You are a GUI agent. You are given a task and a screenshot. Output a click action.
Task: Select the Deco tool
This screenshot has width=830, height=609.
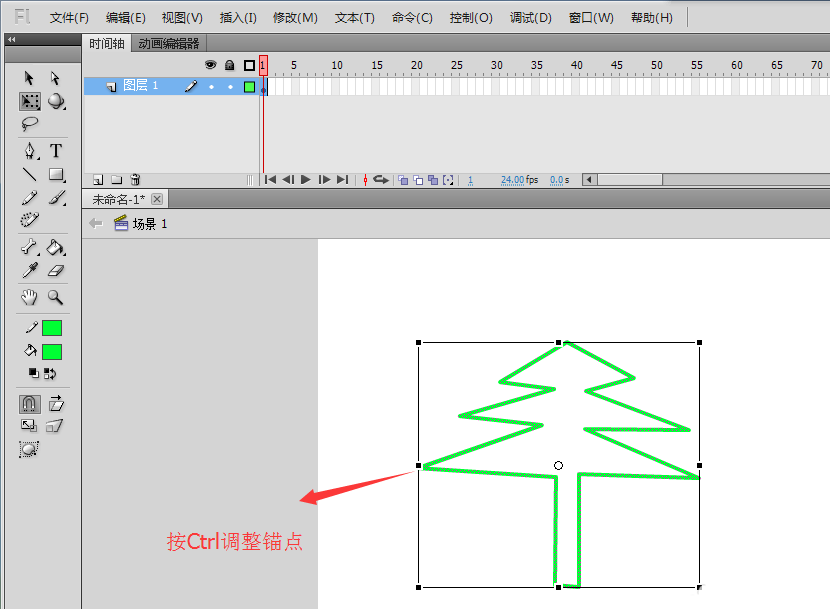tap(30, 220)
